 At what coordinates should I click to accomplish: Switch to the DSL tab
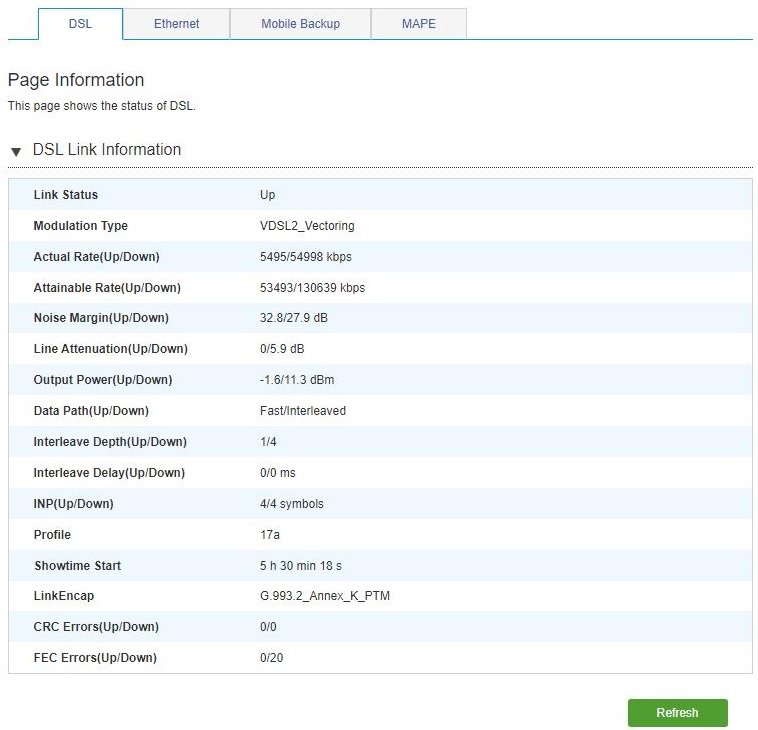pyautogui.click(x=80, y=24)
